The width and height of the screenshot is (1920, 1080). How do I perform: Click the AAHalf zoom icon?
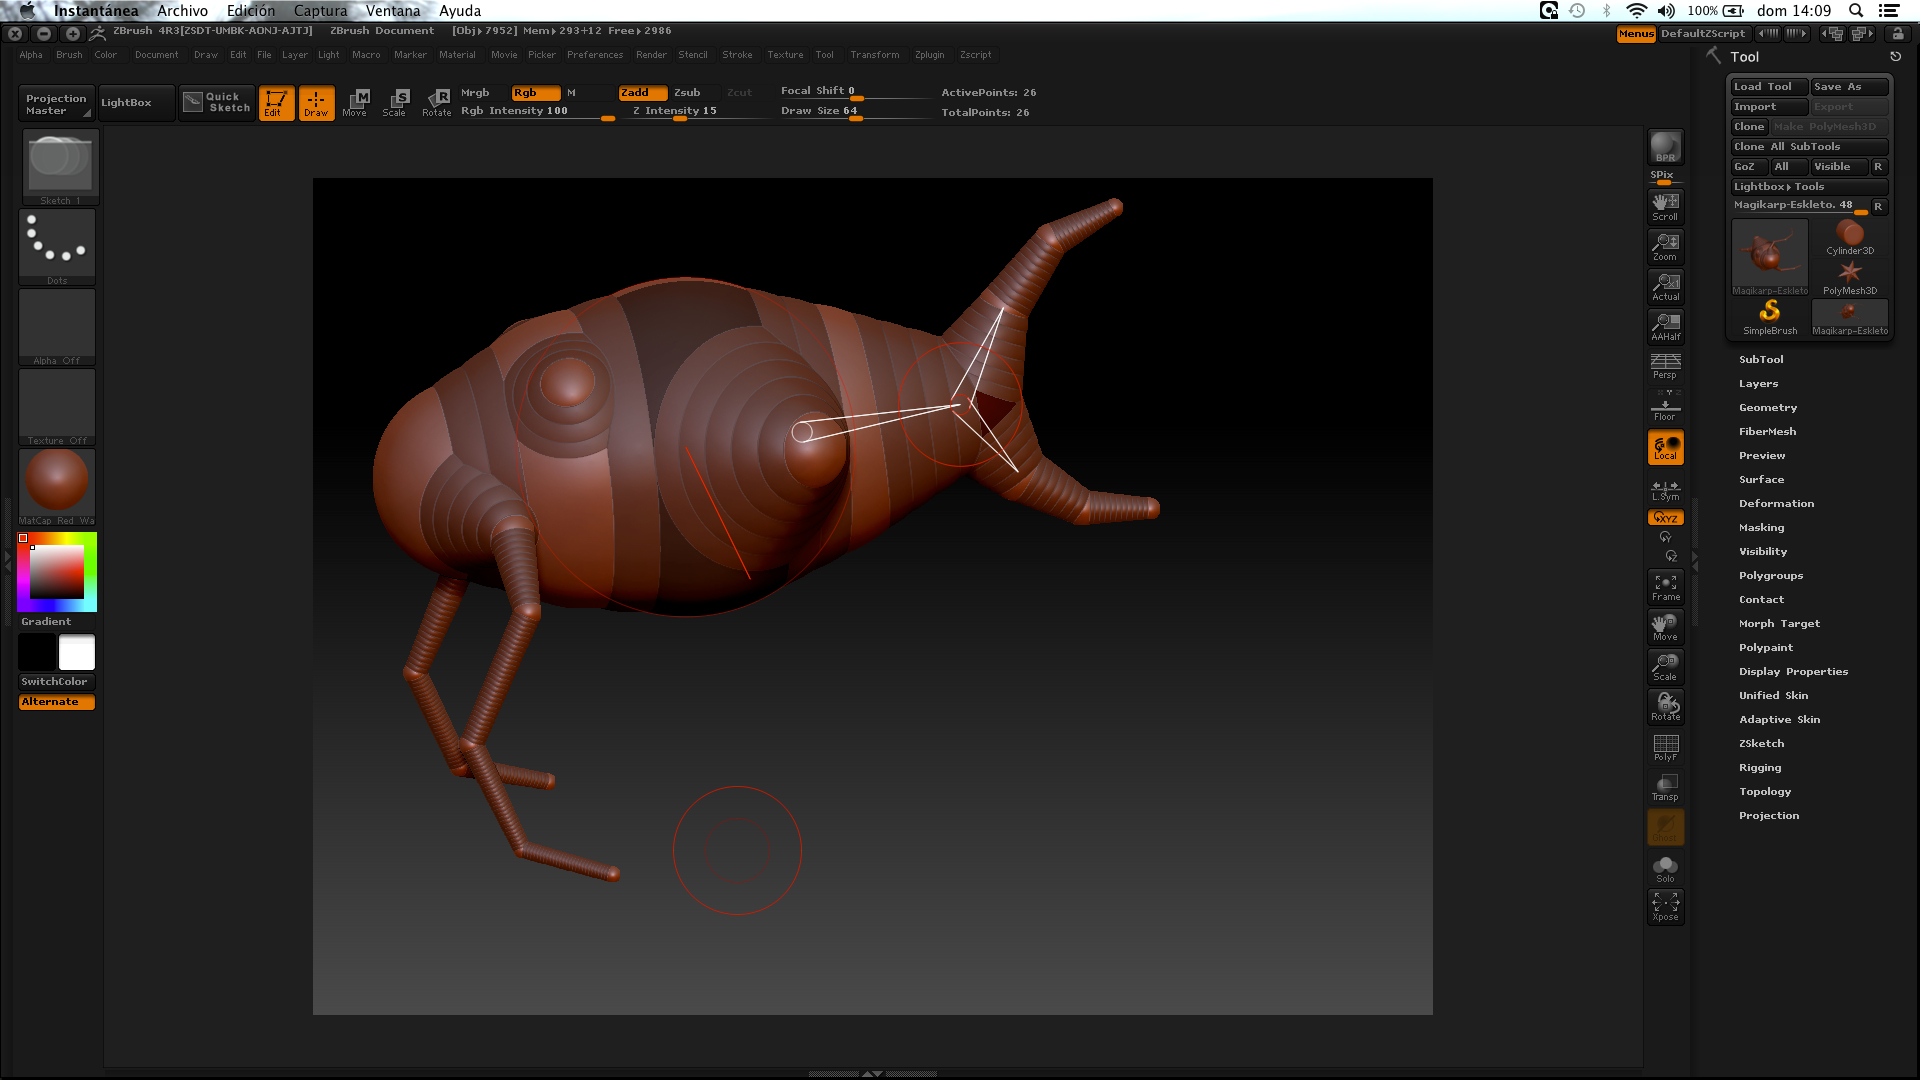tap(1665, 326)
